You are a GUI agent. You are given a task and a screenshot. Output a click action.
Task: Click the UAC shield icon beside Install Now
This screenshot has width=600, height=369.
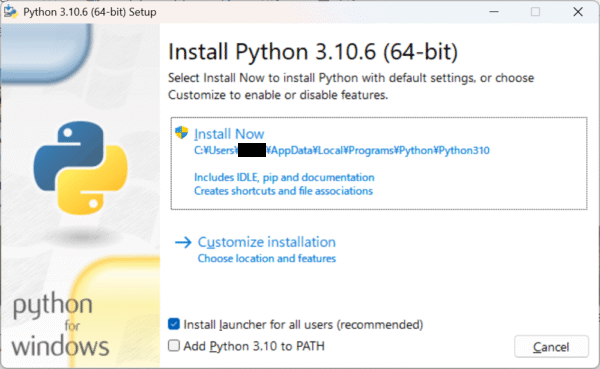(x=181, y=132)
